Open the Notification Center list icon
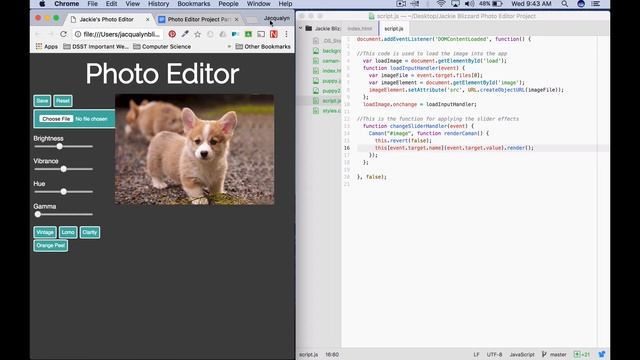The width and height of the screenshot is (640, 360). pos(596,4)
